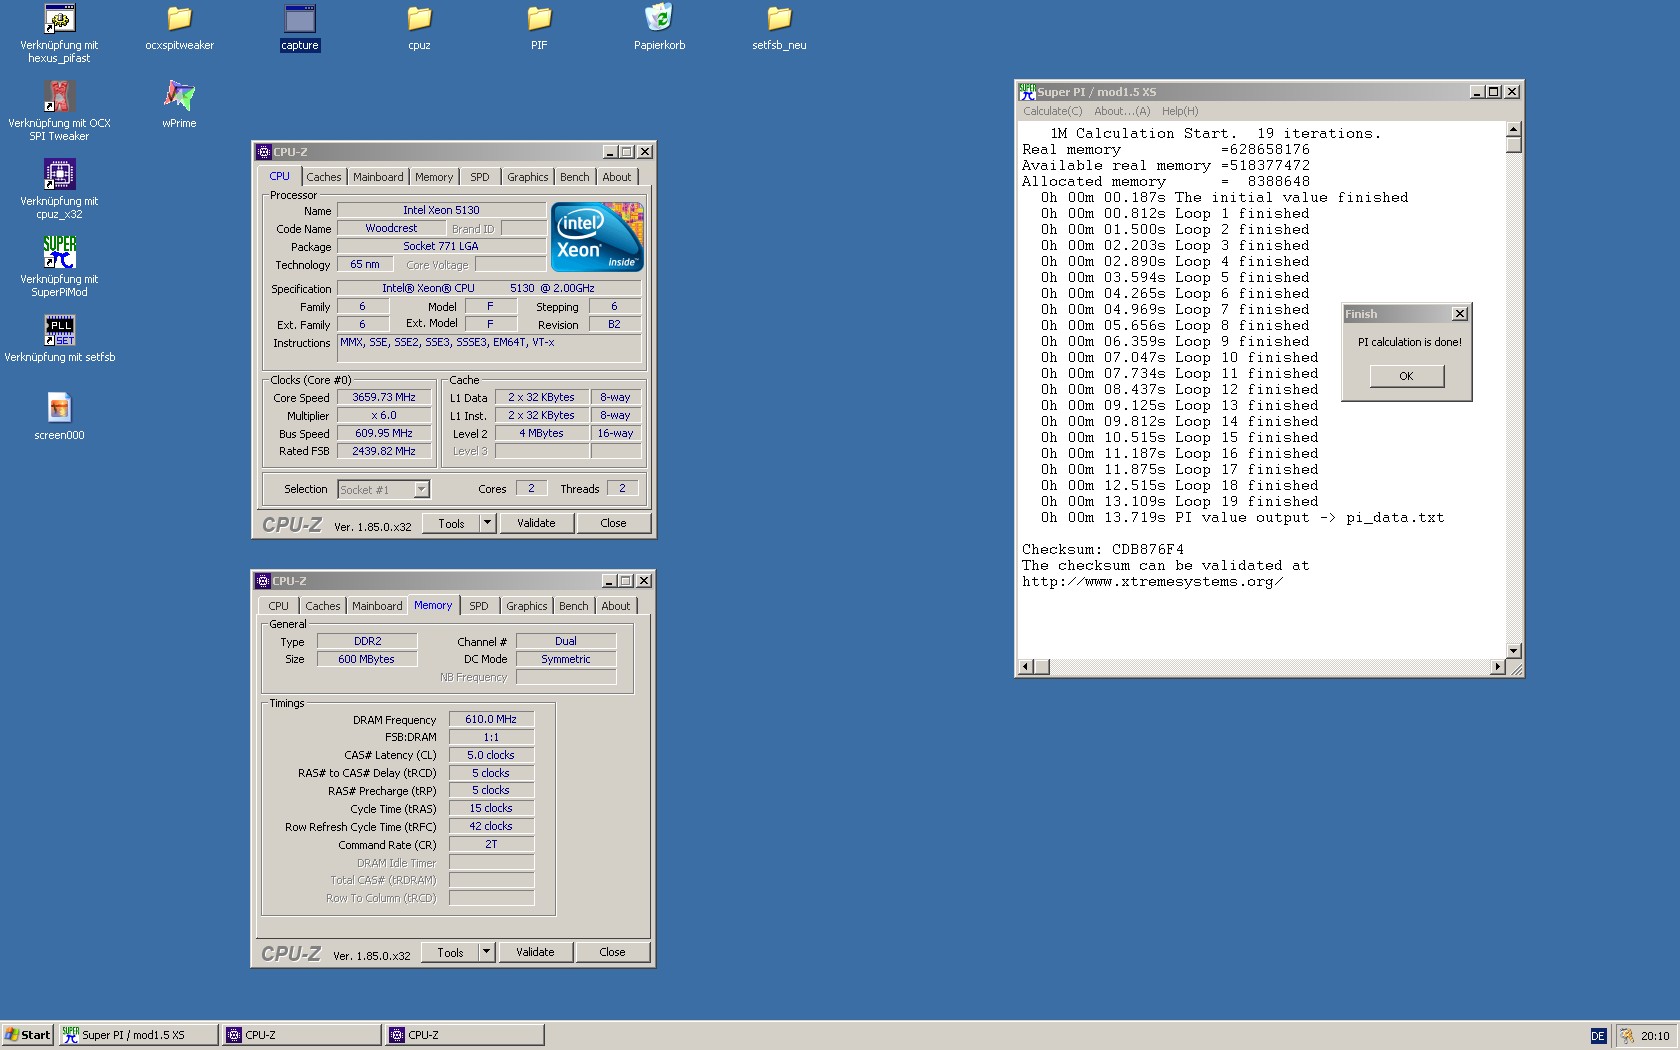Click the xtremesystems.org URL text
1680x1050 pixels.
[1153, 581]
